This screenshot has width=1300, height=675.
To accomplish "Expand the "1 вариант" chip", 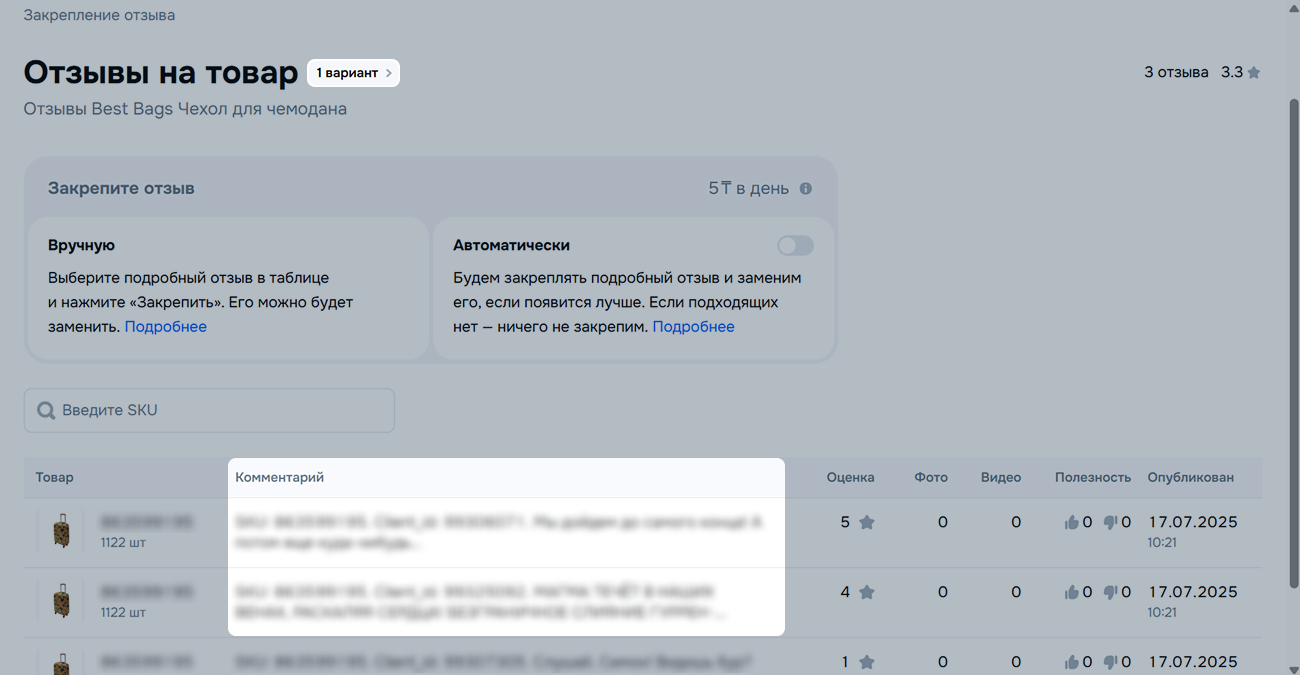I will click(x=353, y=73).
